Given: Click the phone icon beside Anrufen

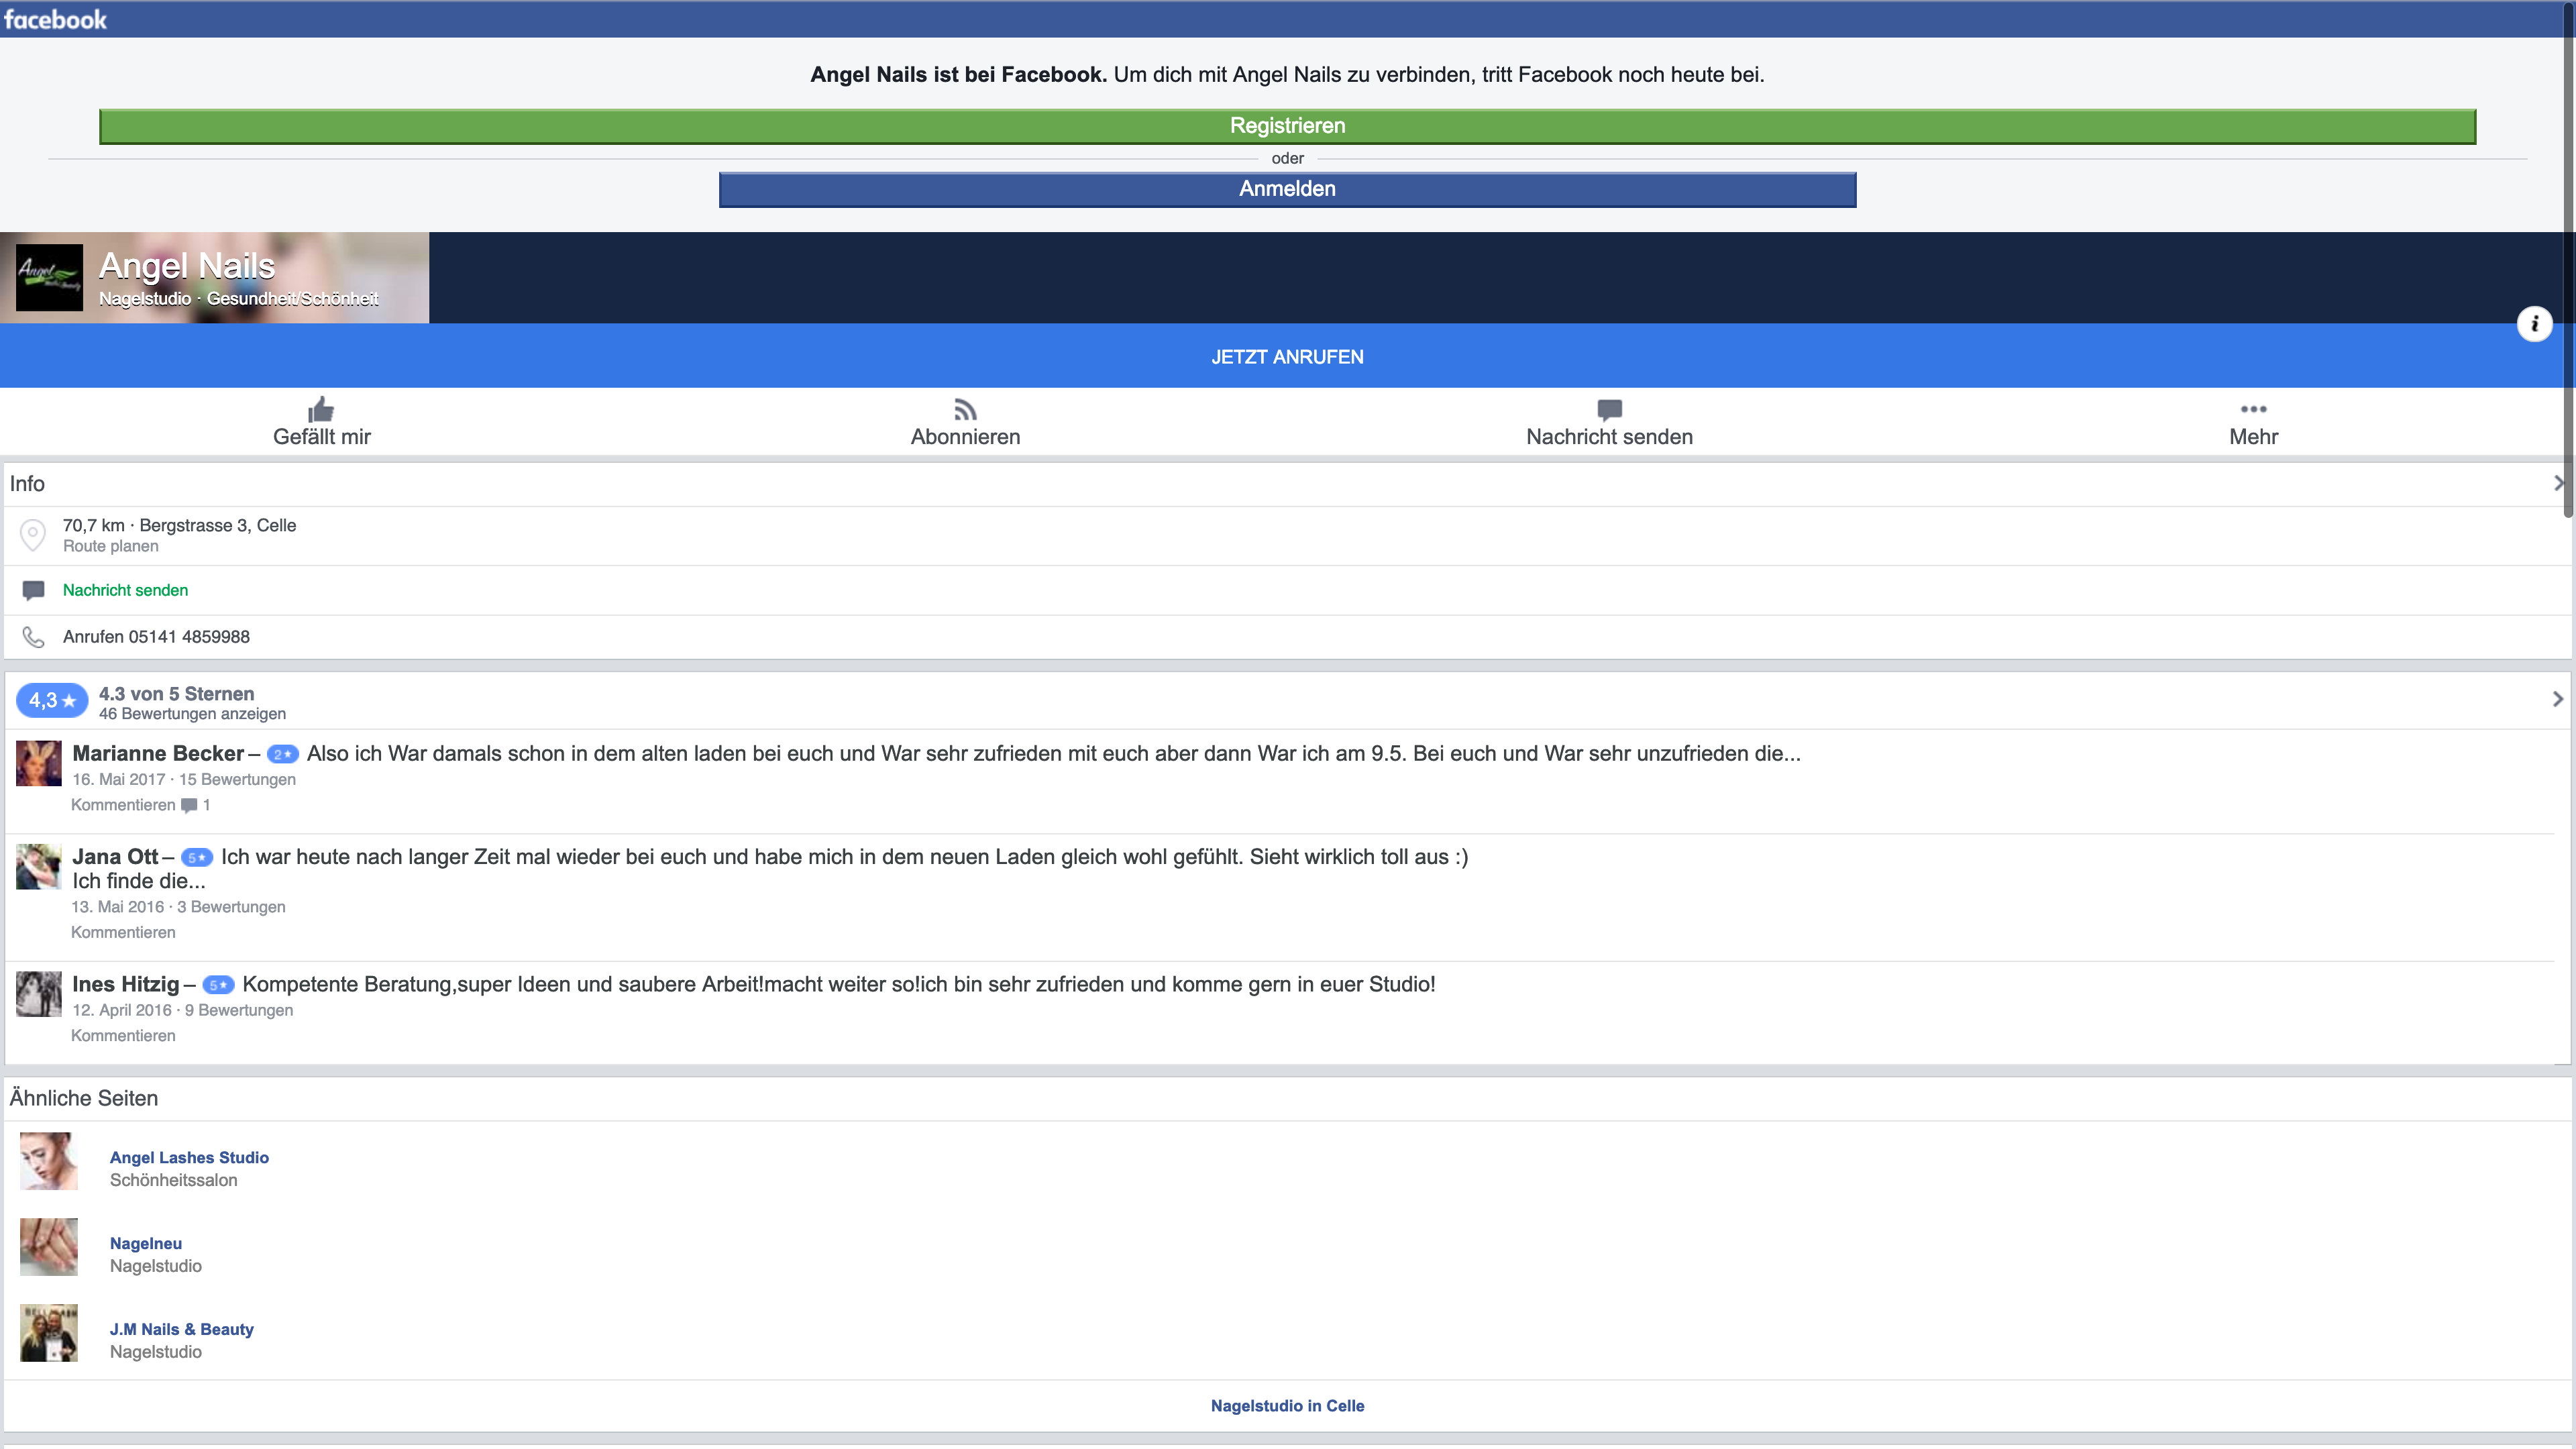Looking at the screenshot, I should click(33, 637).
